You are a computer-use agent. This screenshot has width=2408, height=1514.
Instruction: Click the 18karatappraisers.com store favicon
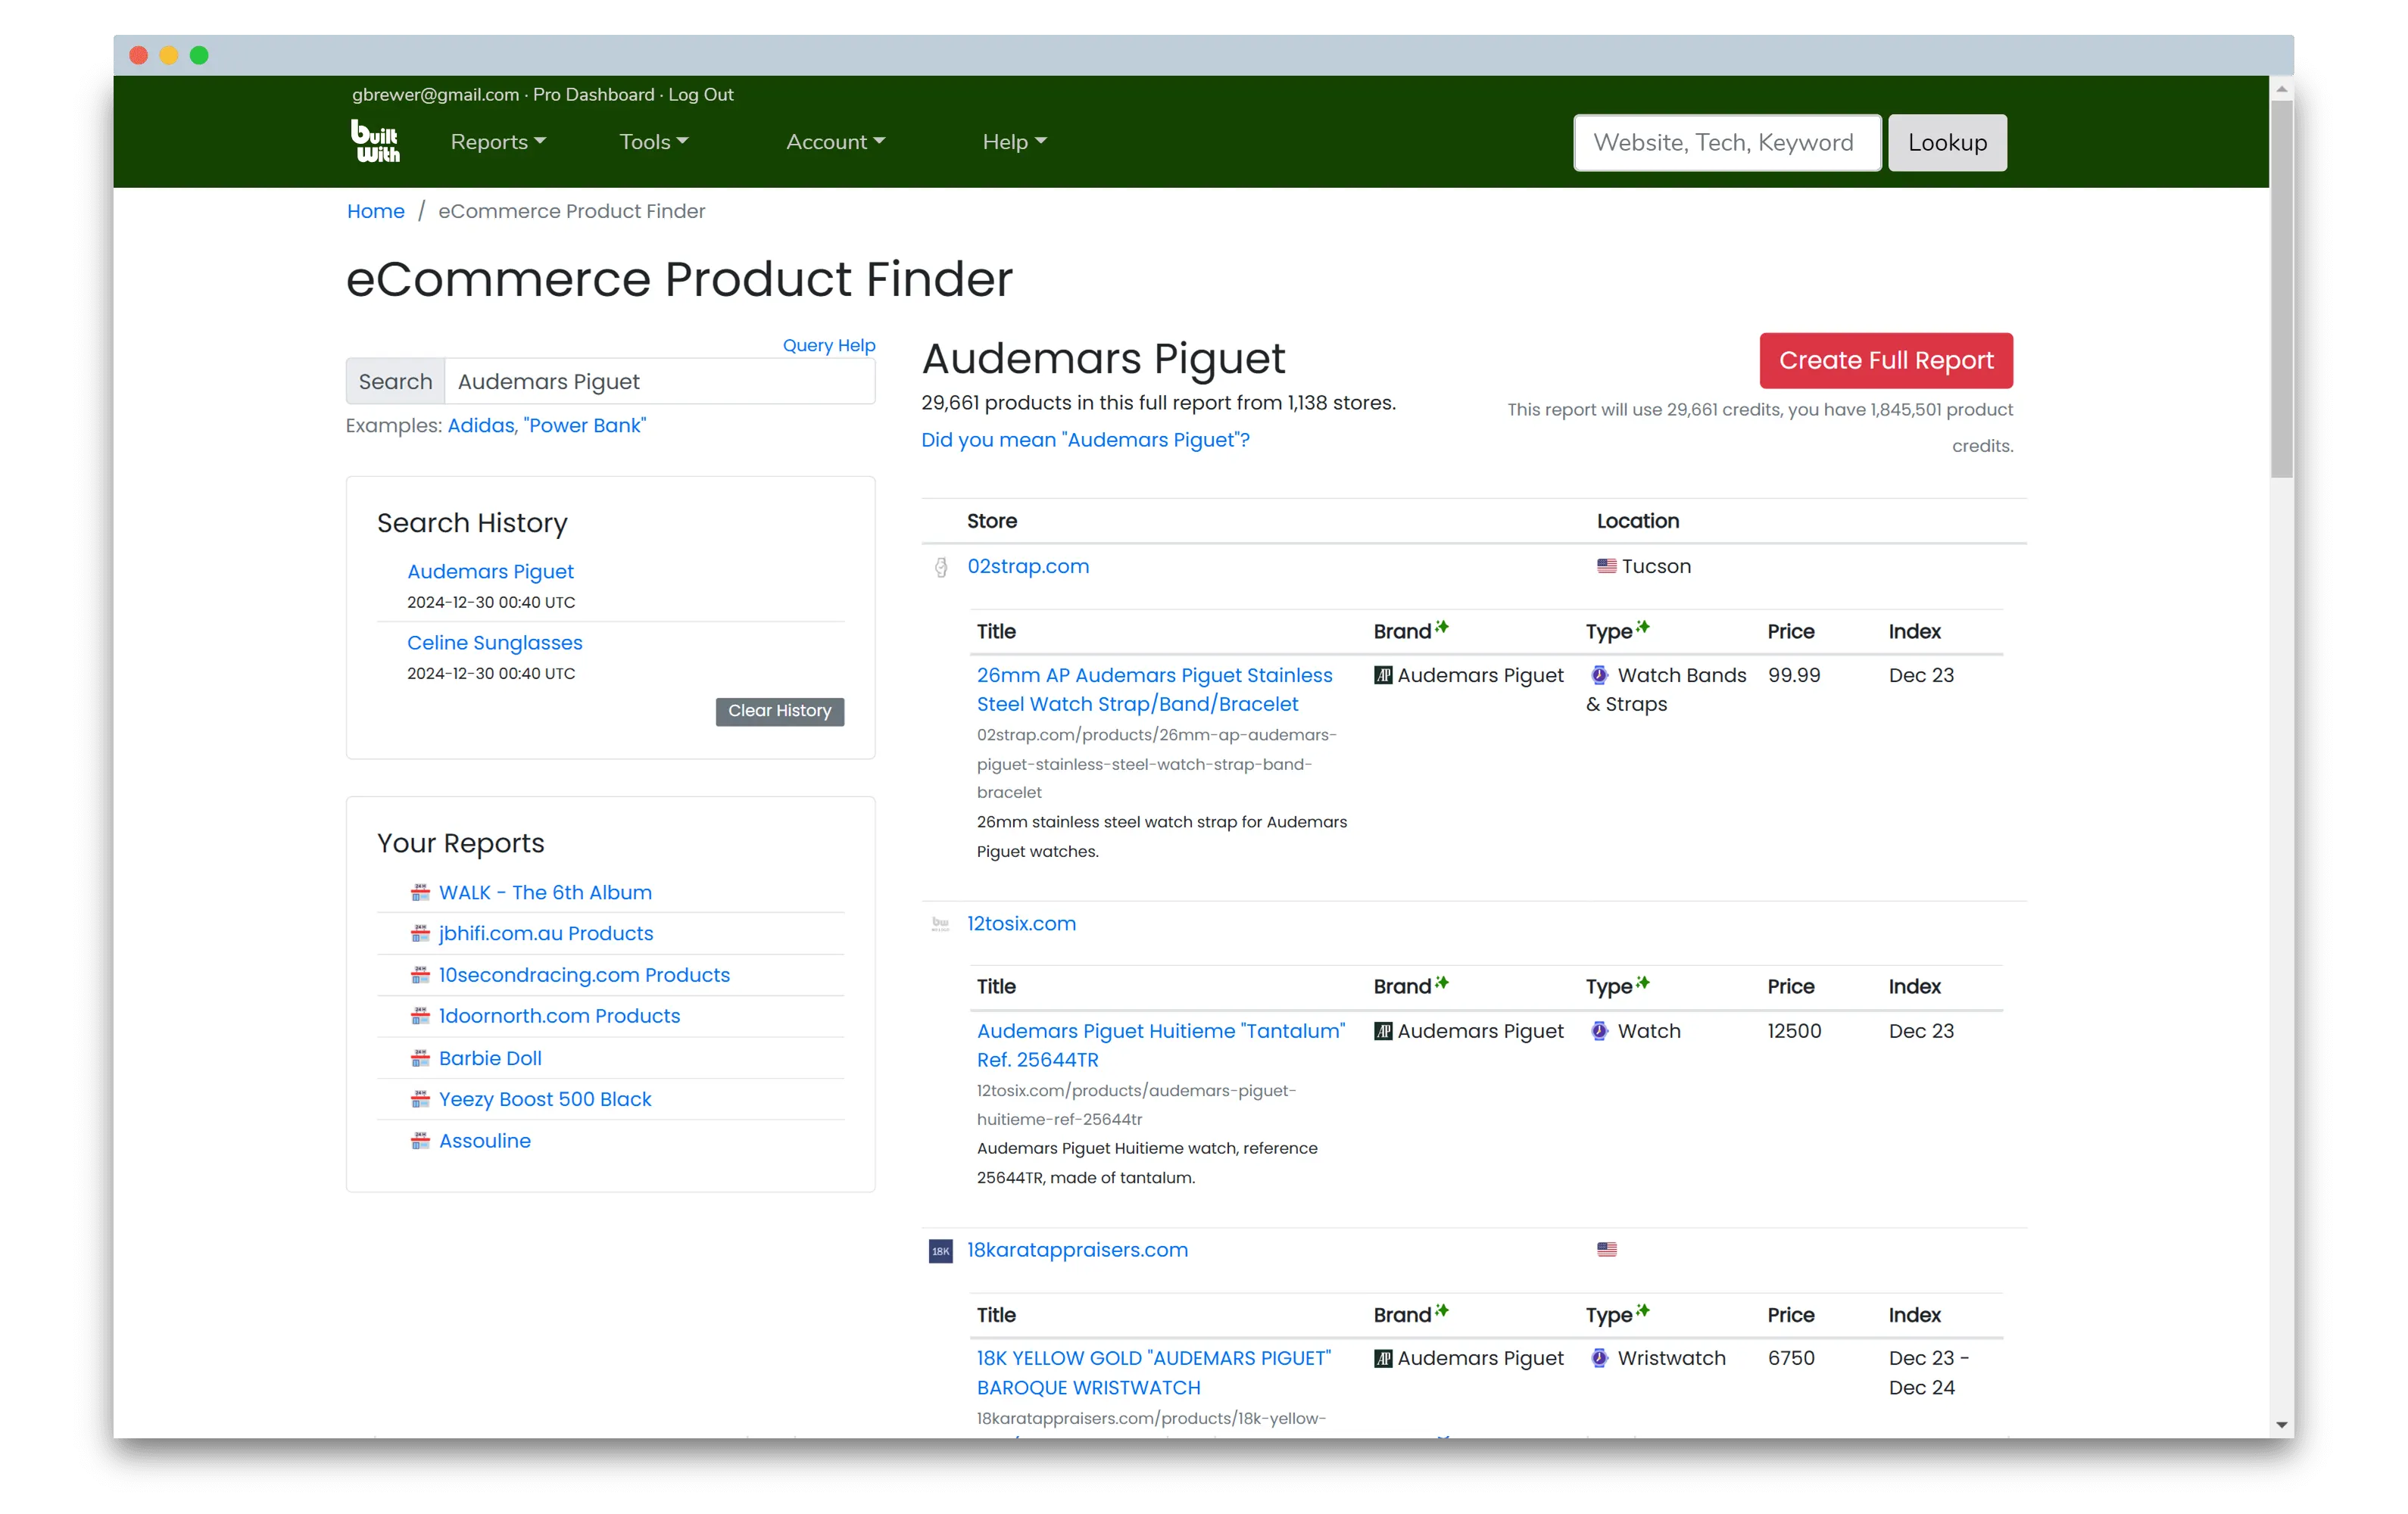tap(940, 1251)
